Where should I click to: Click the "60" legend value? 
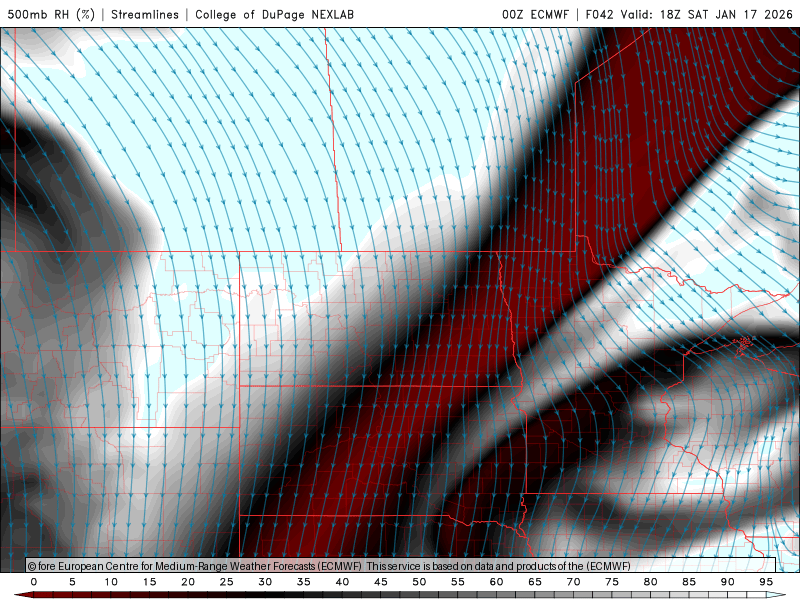point(496,582)
